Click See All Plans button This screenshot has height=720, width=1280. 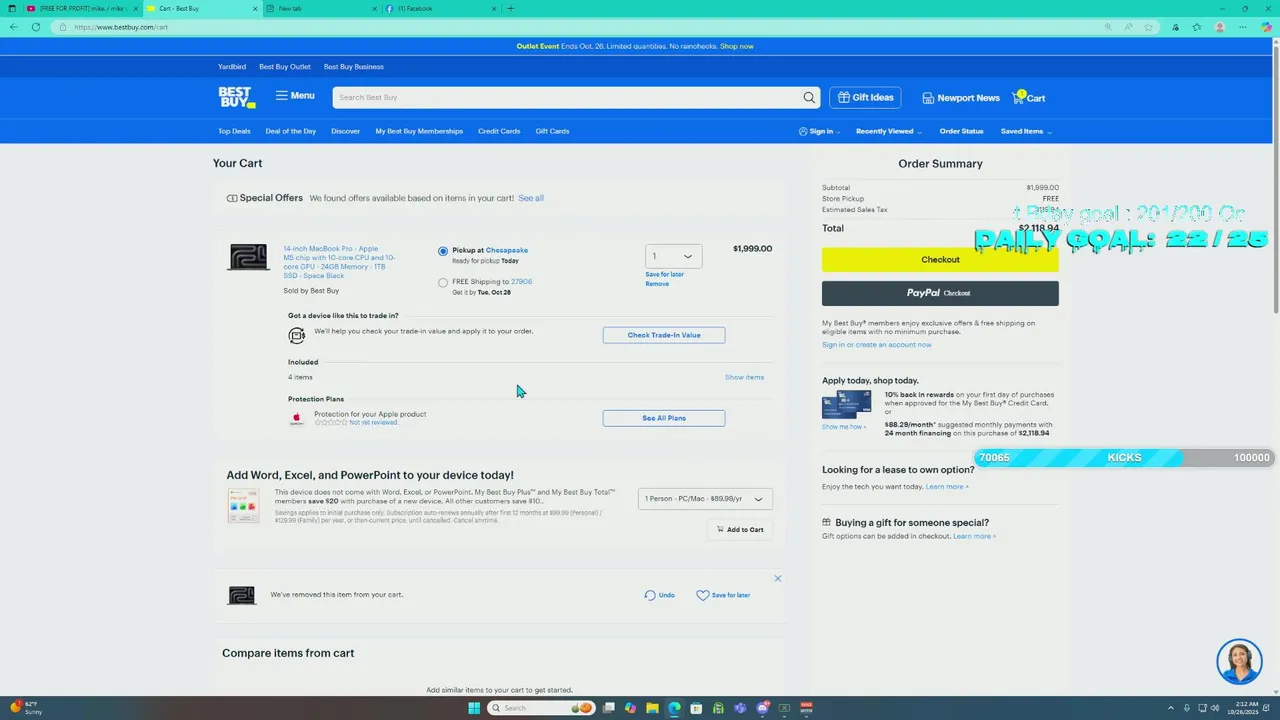pyautogui.click(x=664, y=418)
